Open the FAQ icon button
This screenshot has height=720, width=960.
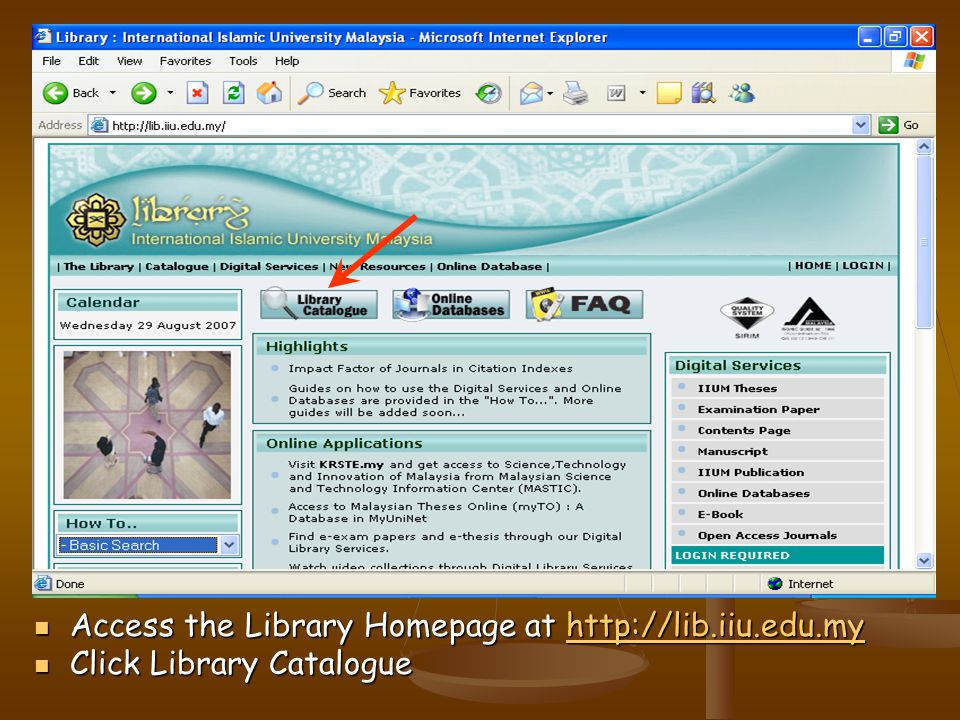click(585, 304)
